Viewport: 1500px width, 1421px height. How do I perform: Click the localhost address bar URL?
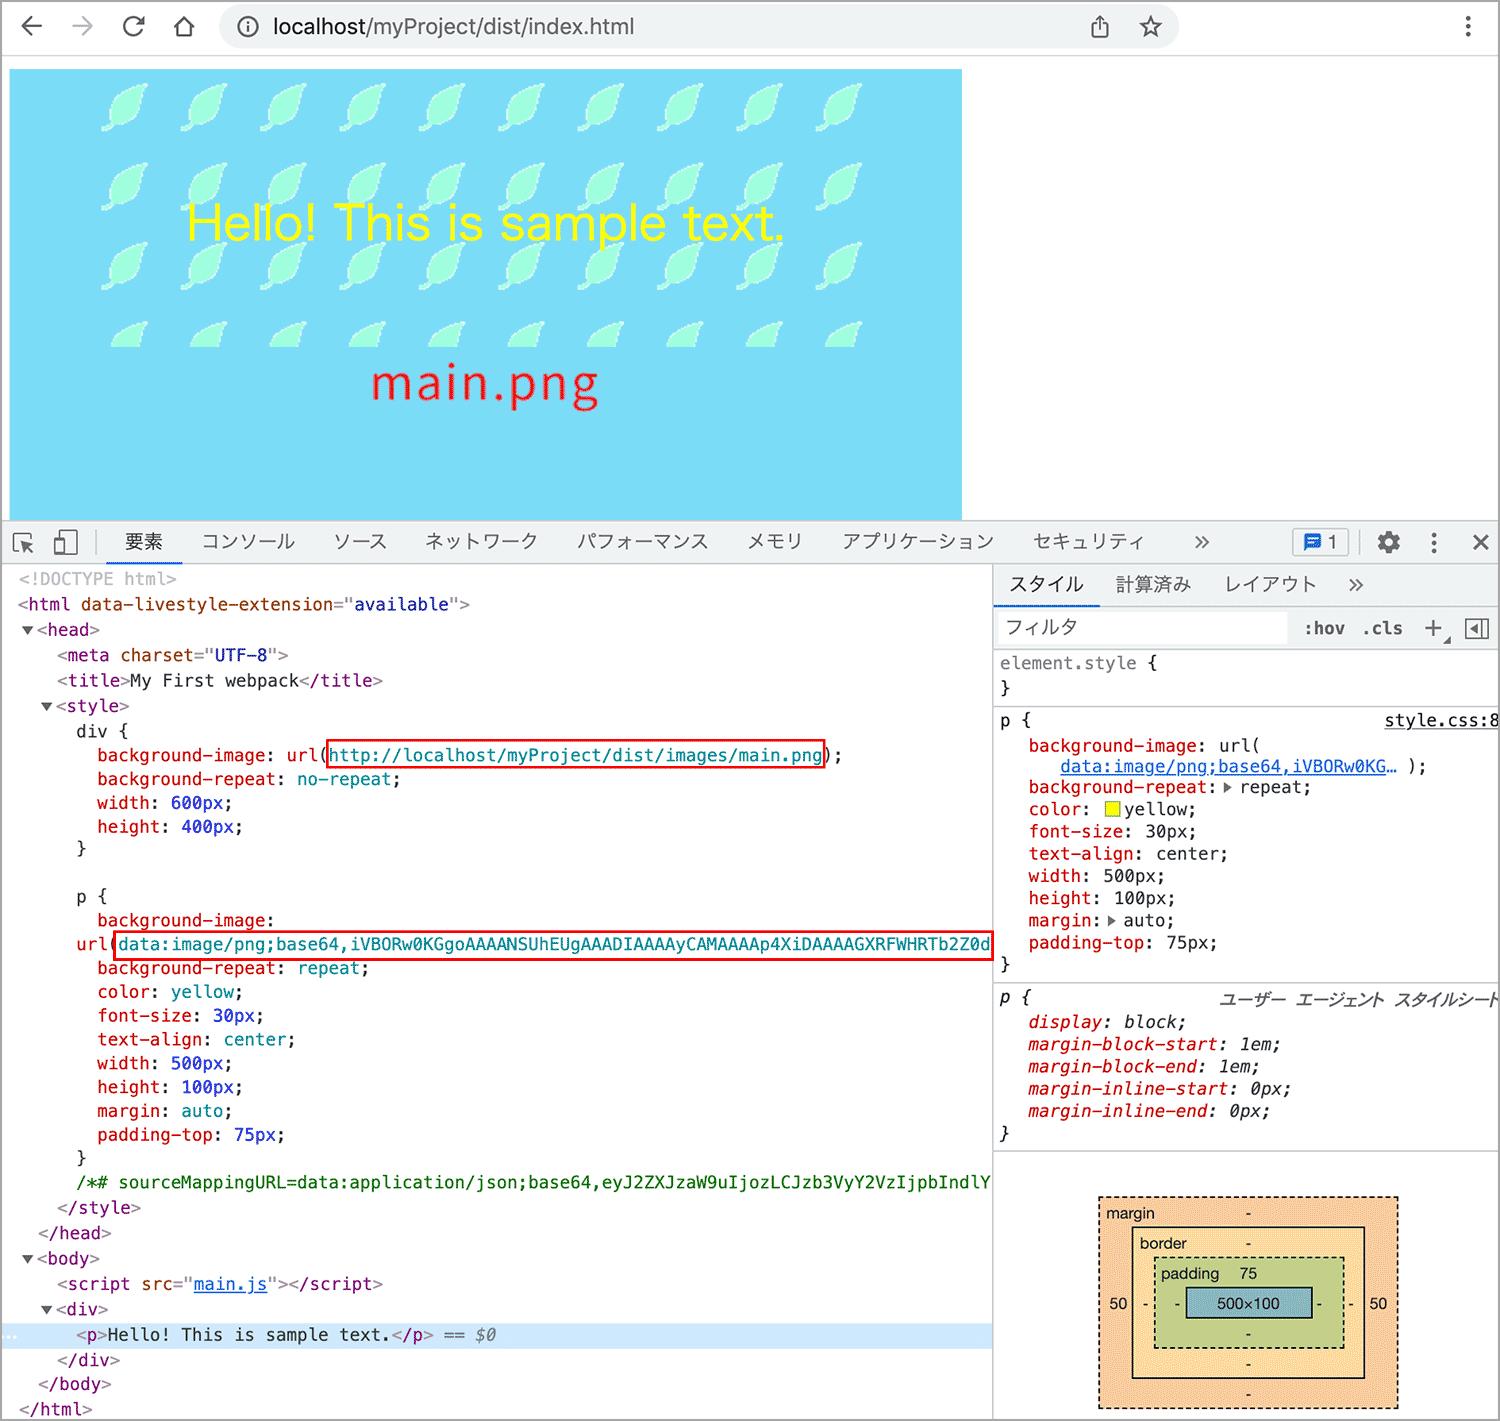pyautogui.click(x=453, y=27)
